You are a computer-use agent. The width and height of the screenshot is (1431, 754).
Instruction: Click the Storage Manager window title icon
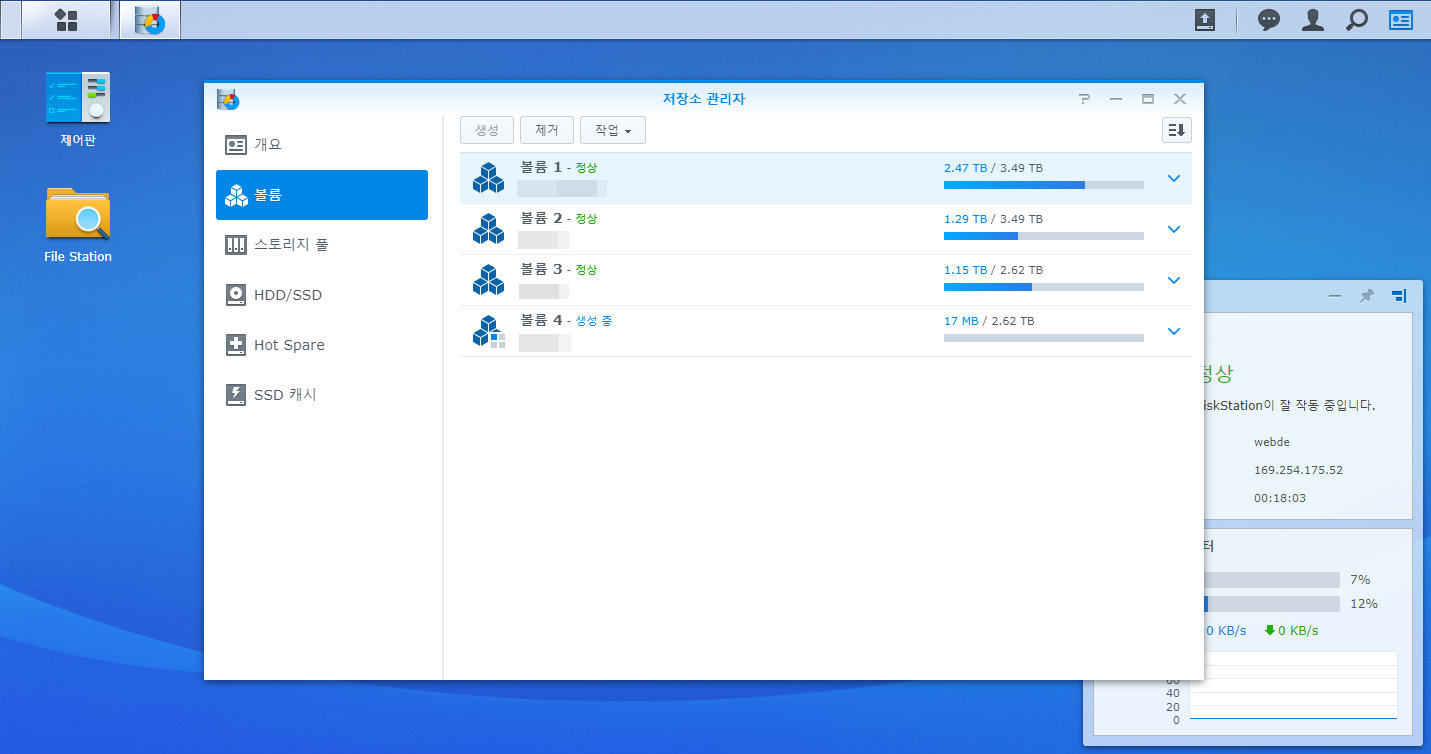point(228,99)
